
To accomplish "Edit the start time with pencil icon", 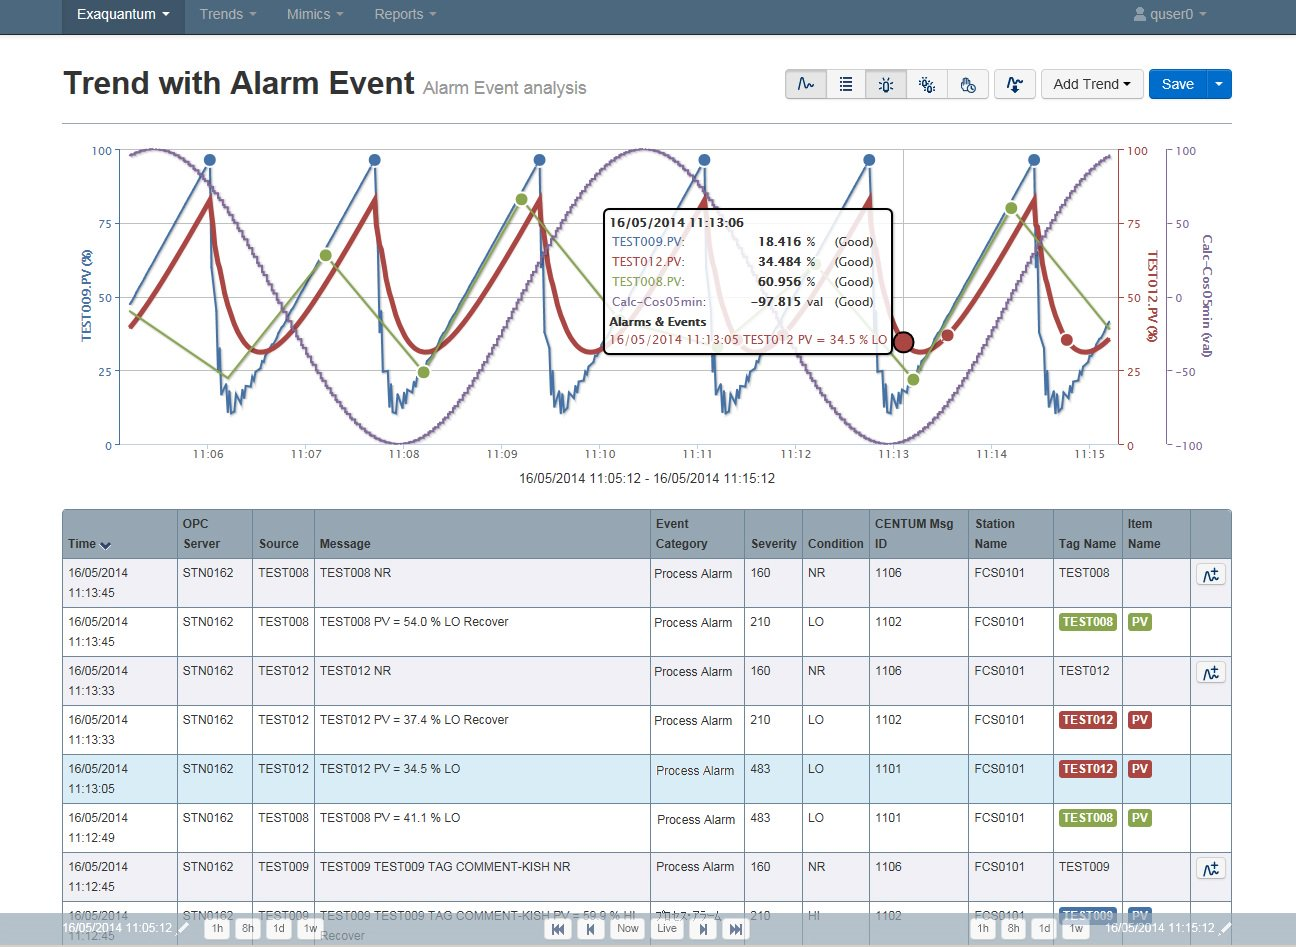I will click(x=184, y=929).
